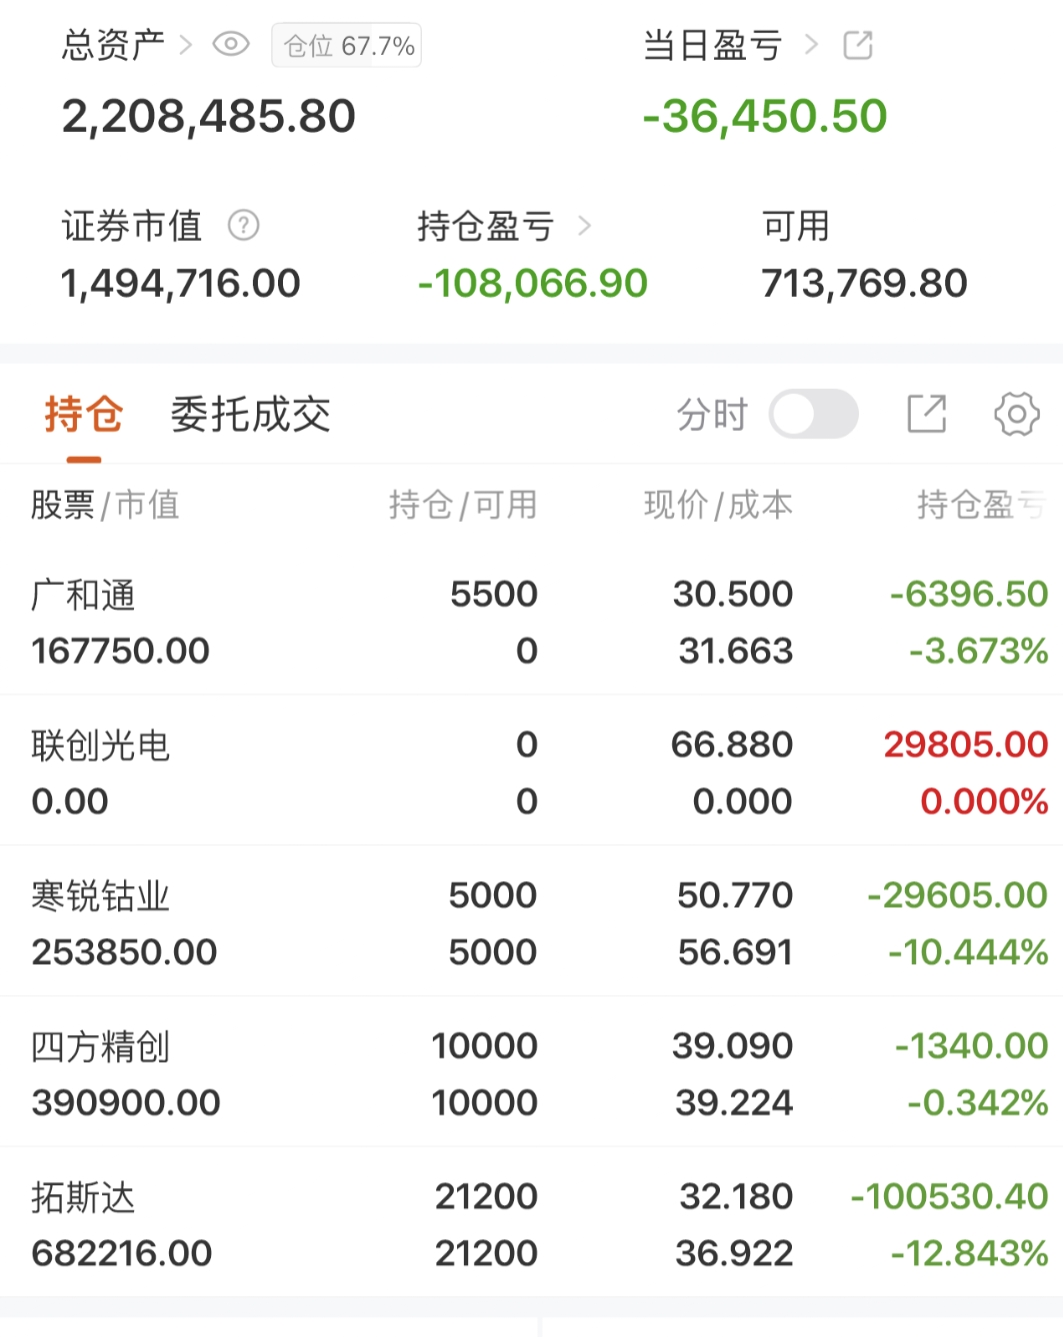The image size is (1063, 1337).
Task: Select securities value 1,494,716.00
Action: click(181, 284)
